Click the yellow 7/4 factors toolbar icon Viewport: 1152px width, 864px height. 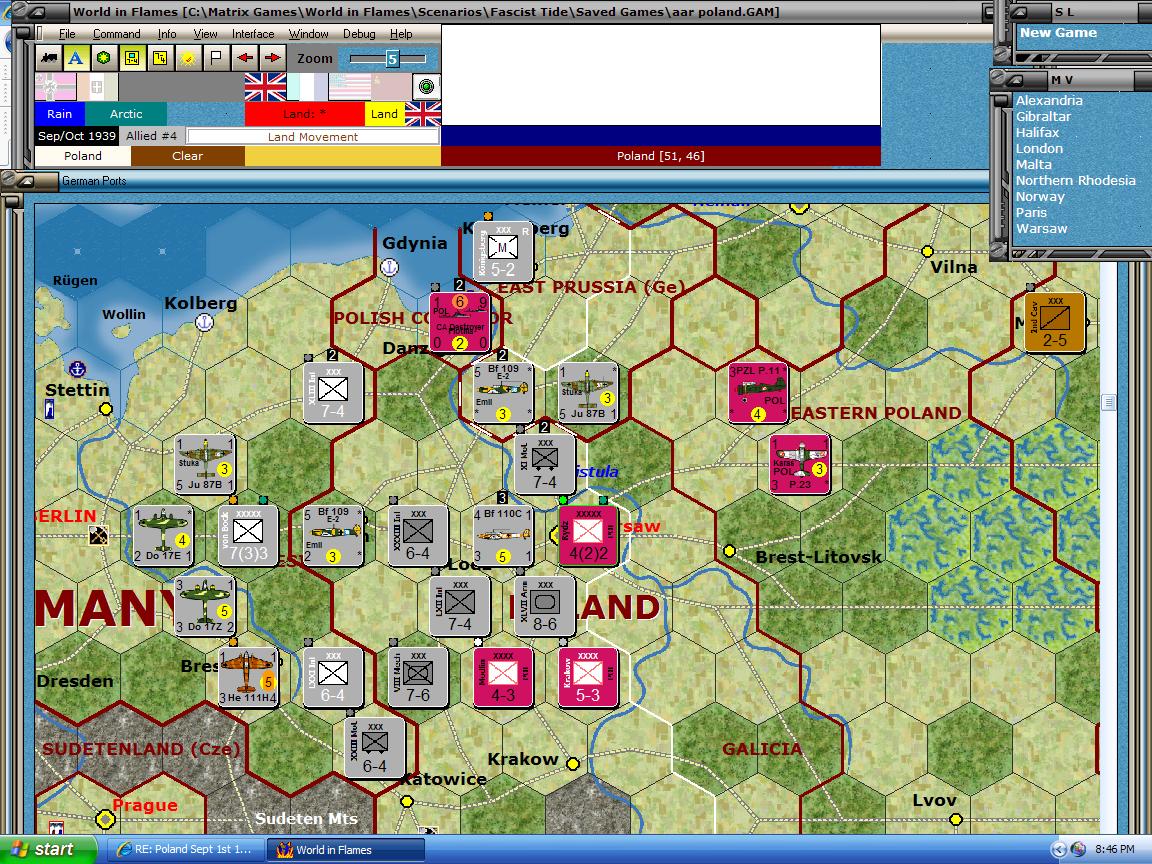pyautogui.click(x=159, y=57)
